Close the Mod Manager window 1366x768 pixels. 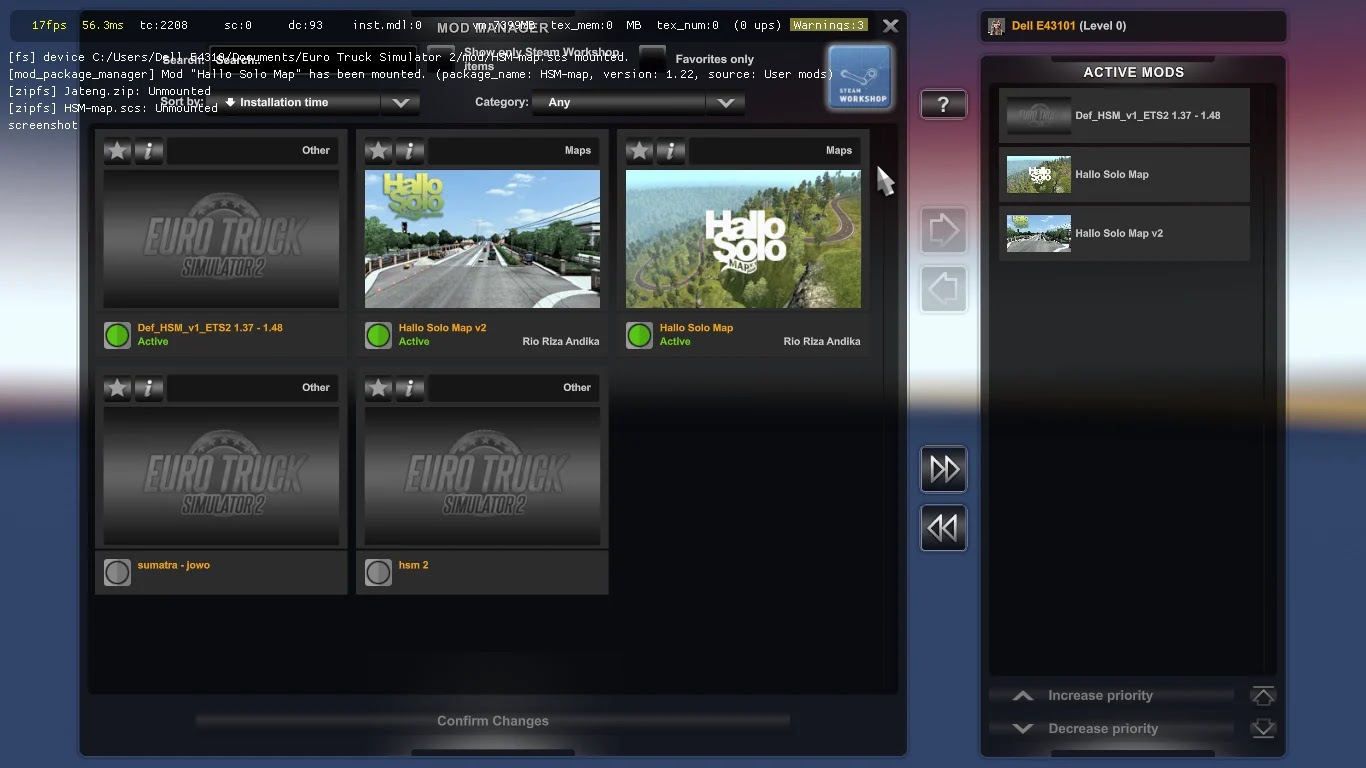pos(890,26)
